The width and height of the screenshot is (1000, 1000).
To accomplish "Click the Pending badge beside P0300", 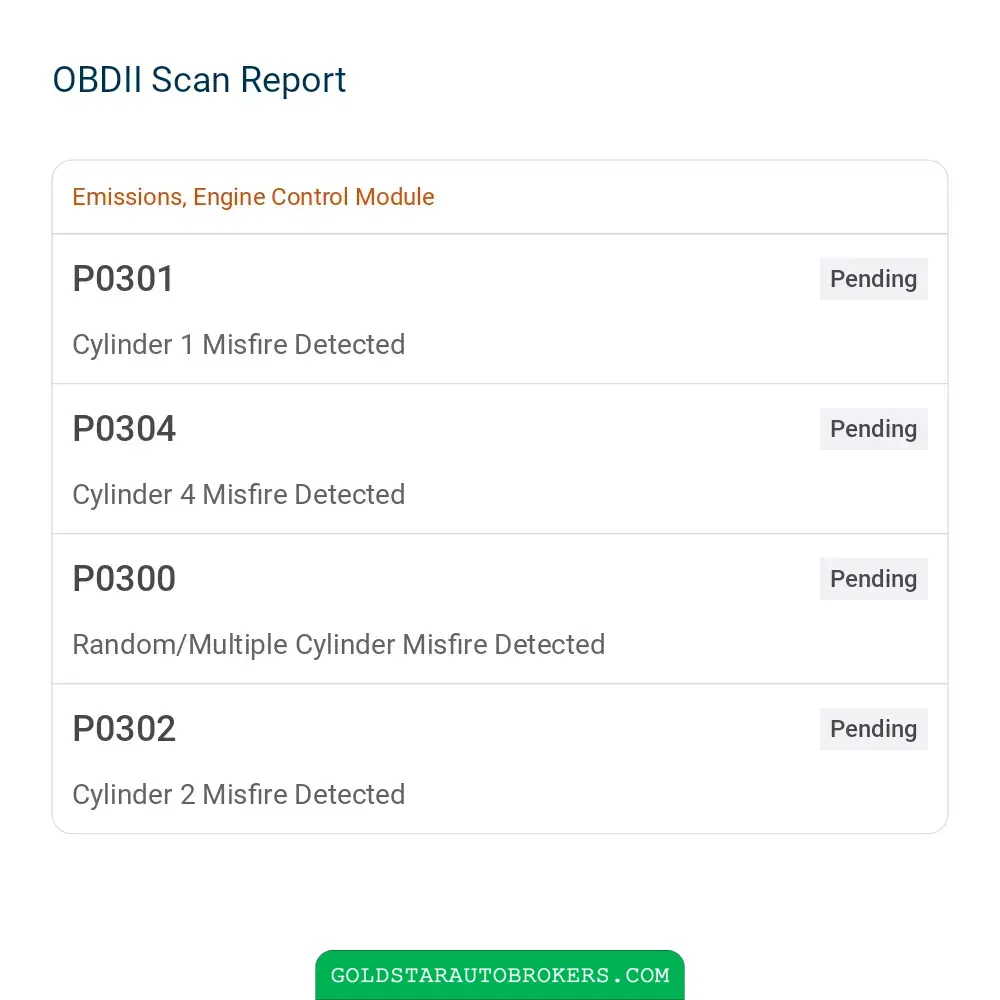I will coord(873,578).
